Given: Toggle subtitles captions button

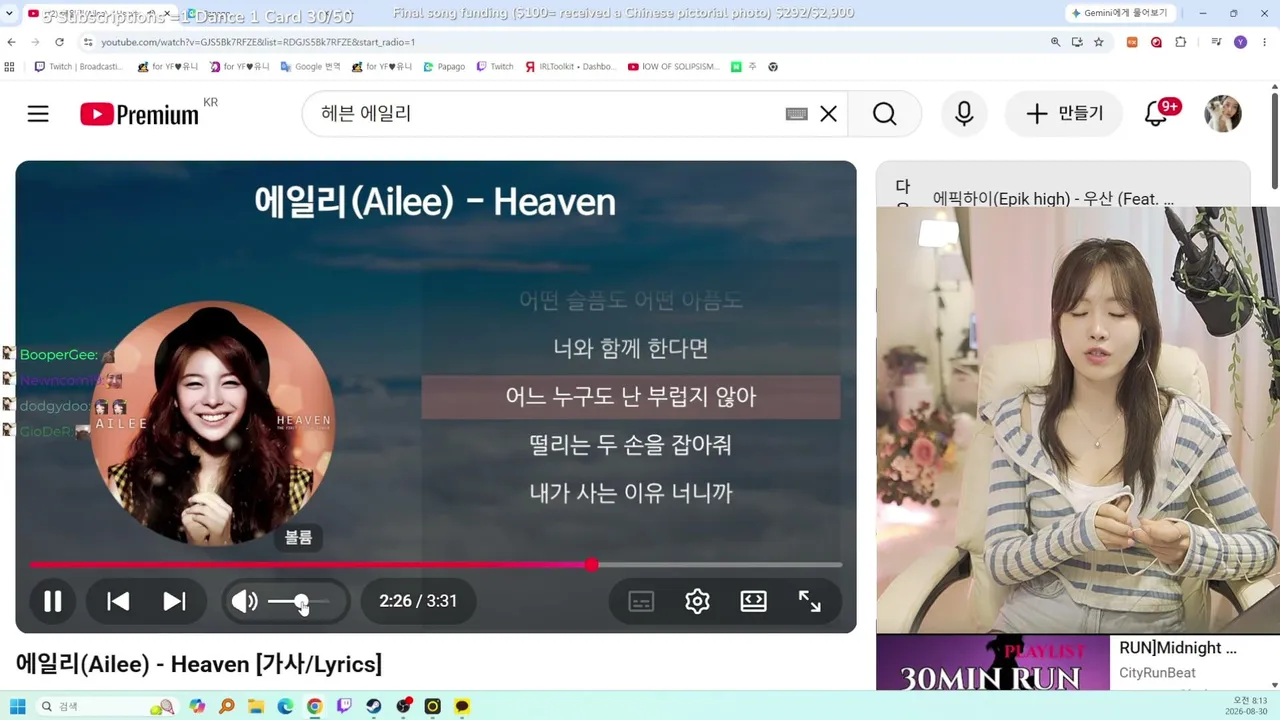Looking at the screenshot, I should [641, 601].
